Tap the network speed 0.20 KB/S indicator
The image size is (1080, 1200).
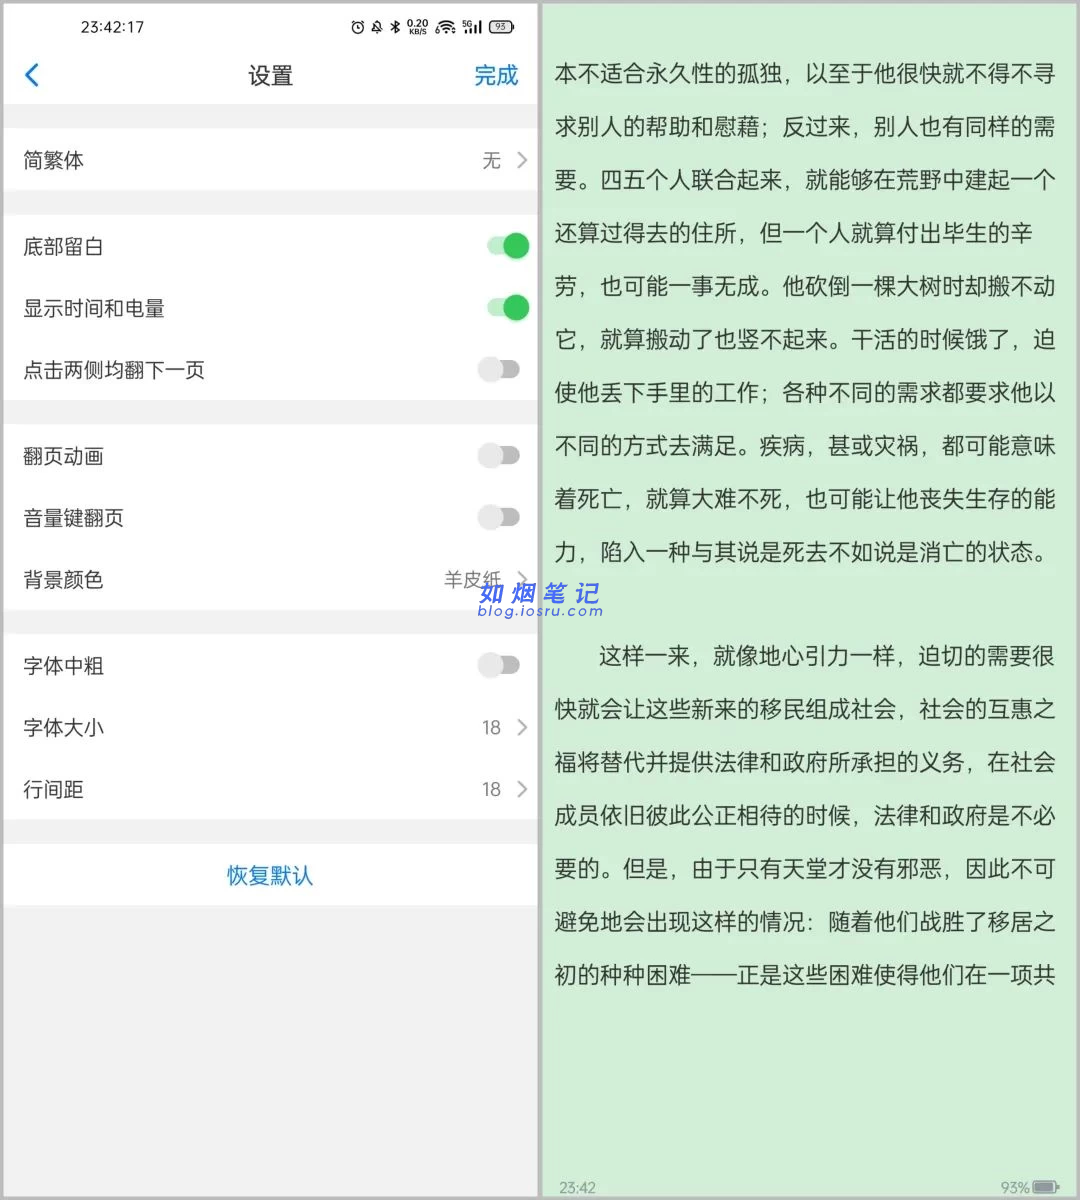(418, 27)
